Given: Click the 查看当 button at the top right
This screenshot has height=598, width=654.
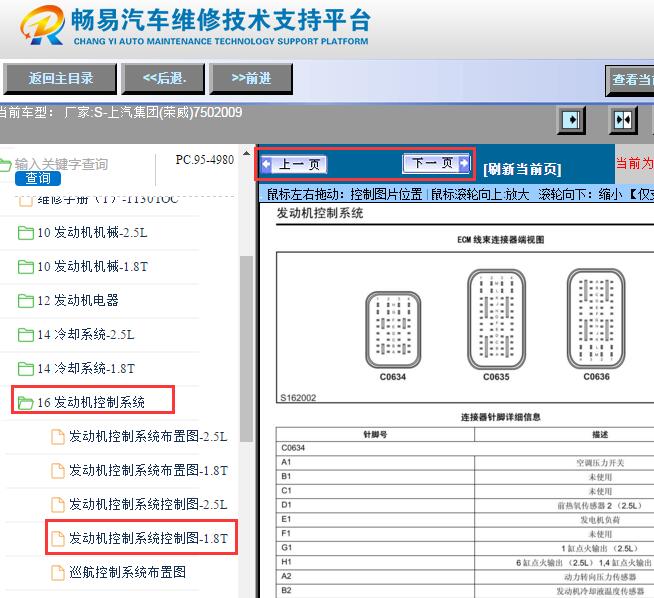Looking at the screenshot, I should click(x=630, y=80).
